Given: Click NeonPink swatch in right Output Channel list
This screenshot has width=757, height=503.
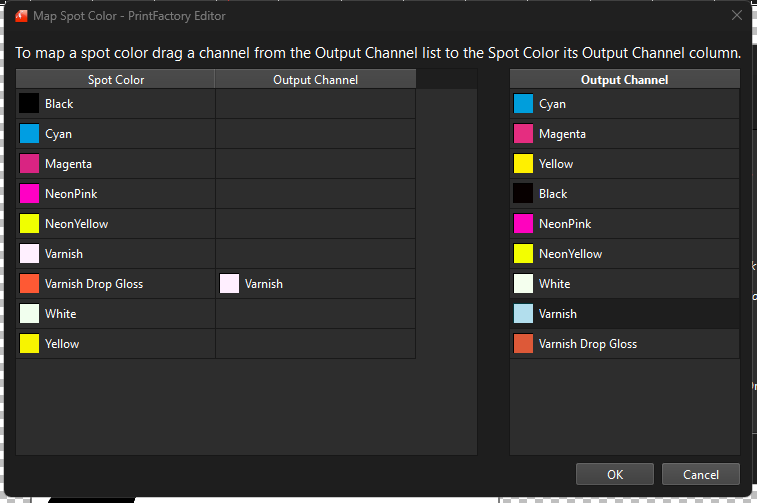Looking at the screenshot, I should pyautogui.click(x=523, y=224).
